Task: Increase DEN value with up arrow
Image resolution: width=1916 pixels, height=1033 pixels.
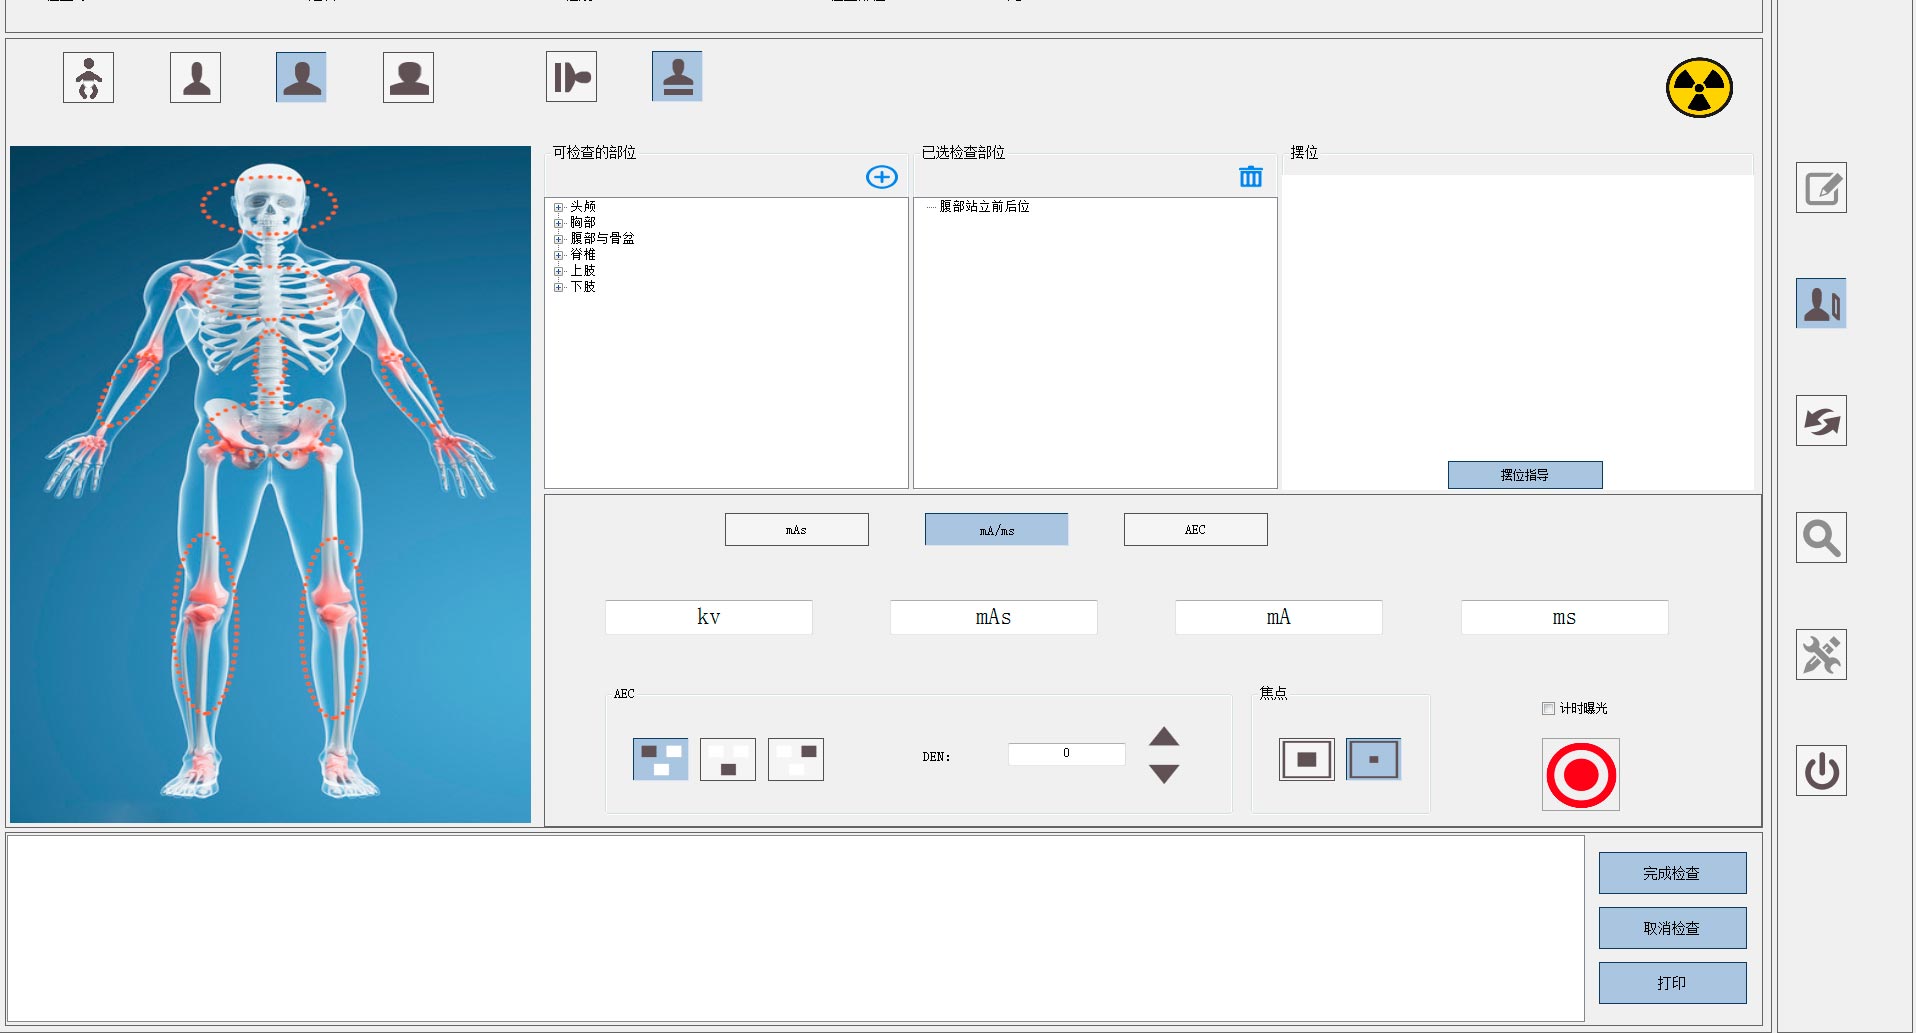Action: coord(1163,738)
